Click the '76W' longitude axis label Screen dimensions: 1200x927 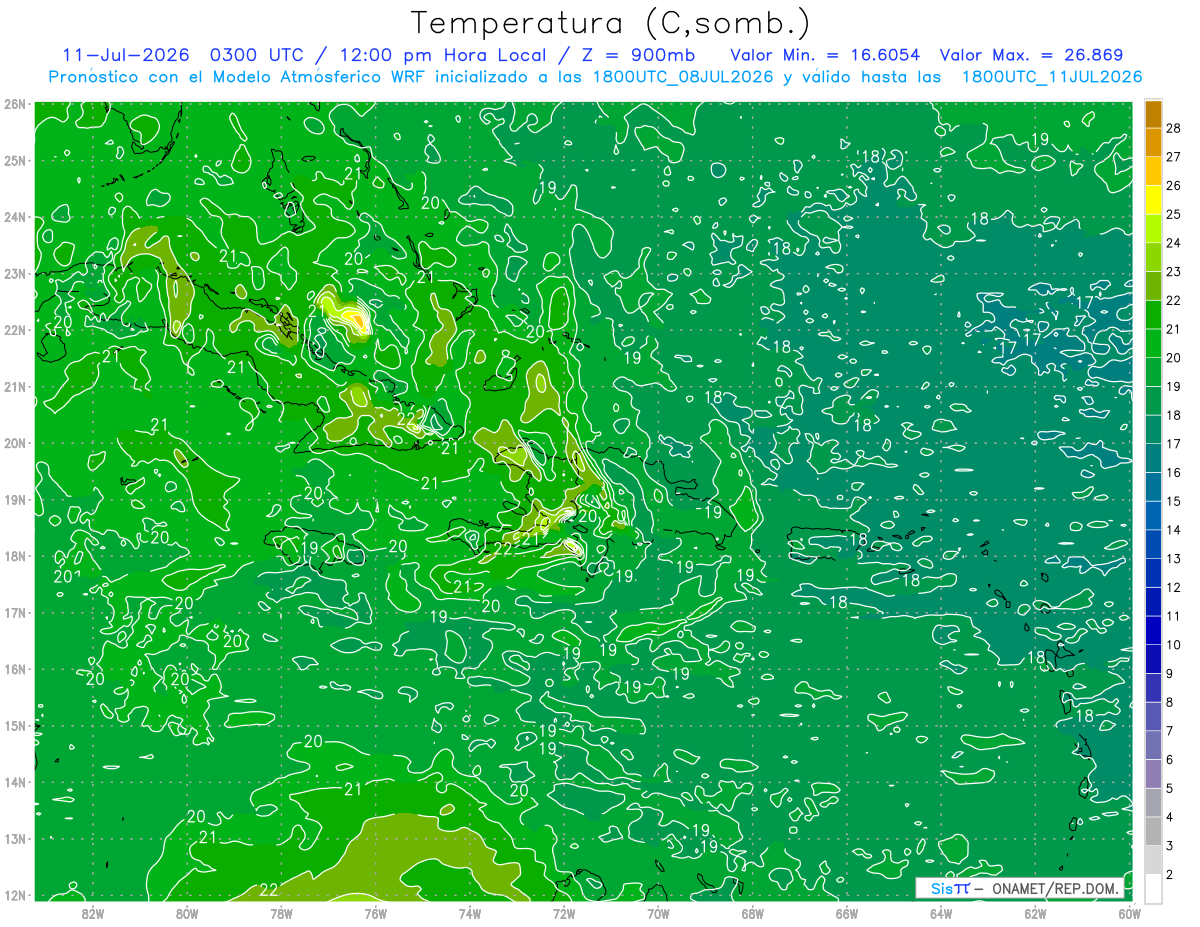[x=375, y=913]
